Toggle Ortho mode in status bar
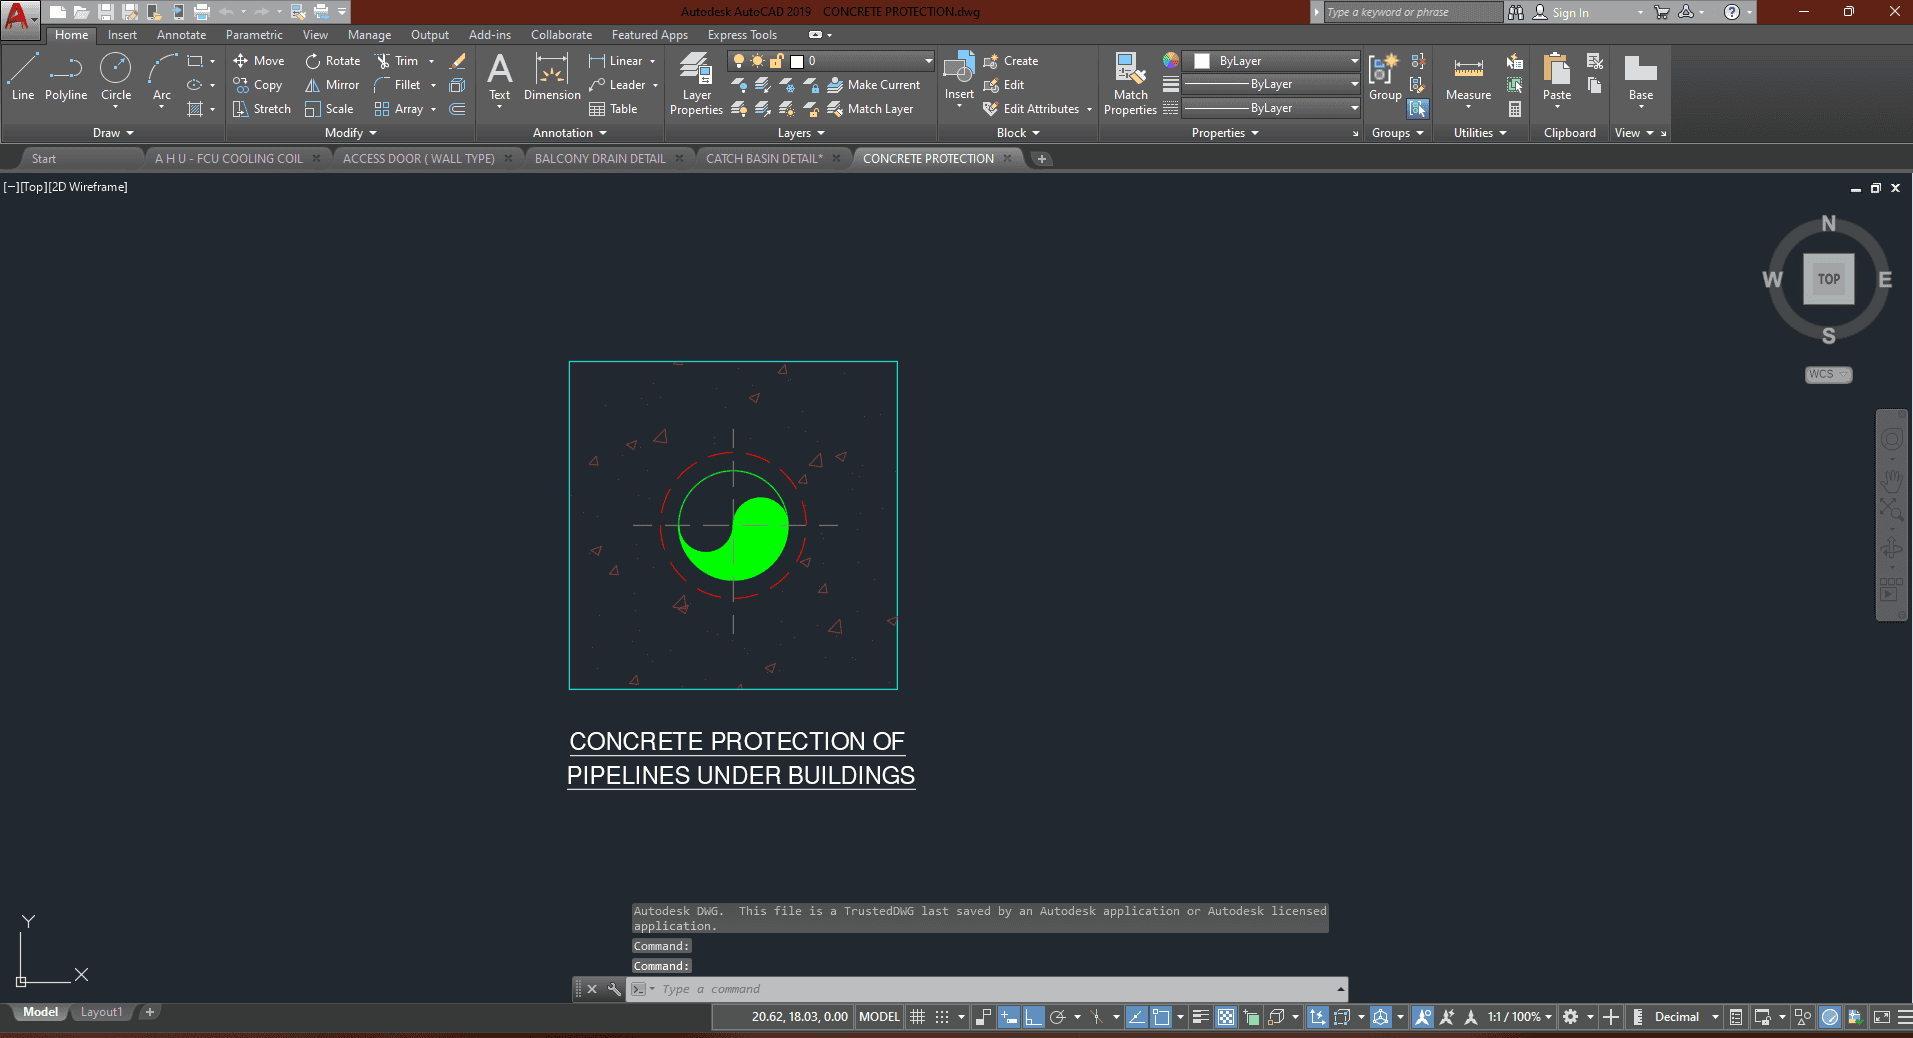Screen dimensions: 1913x1038 [x=1033, y=1017]
